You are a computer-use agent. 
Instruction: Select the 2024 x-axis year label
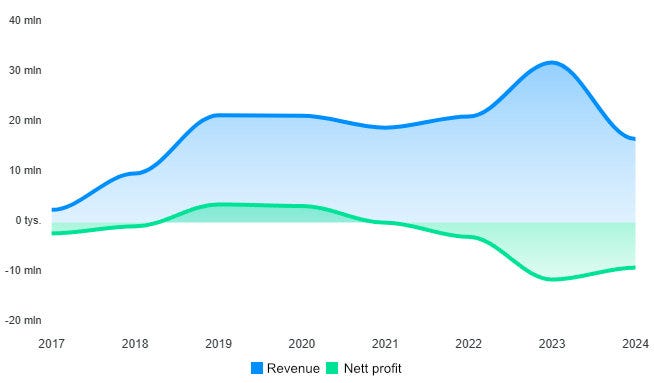(635, 344)
